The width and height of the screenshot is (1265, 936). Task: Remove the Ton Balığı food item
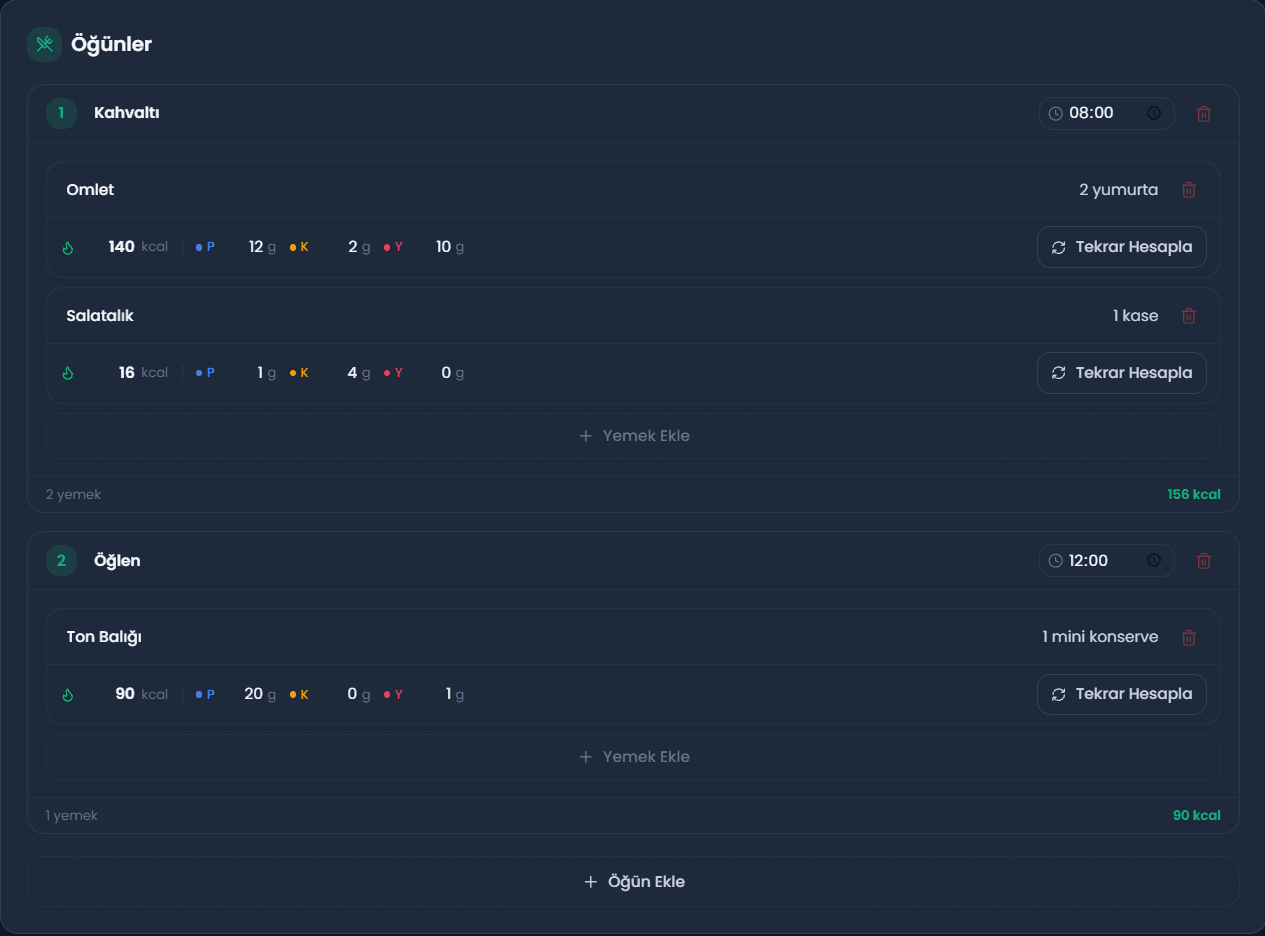tap(1189, 637)
